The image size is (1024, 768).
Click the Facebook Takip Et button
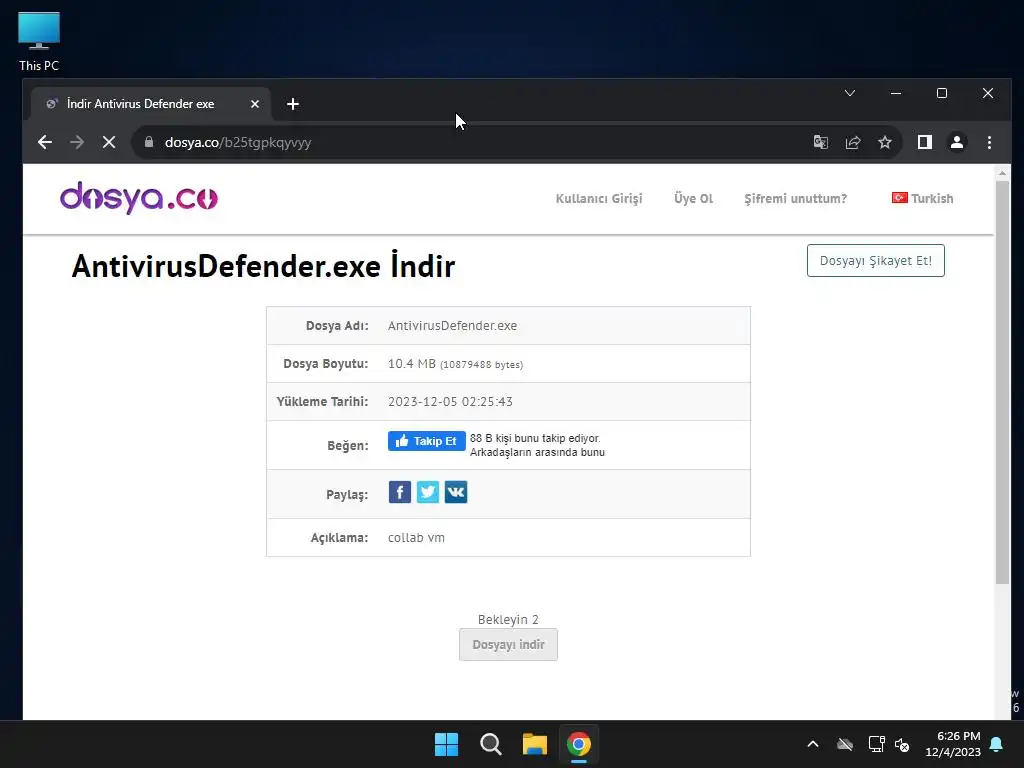[x=426, y=441]
